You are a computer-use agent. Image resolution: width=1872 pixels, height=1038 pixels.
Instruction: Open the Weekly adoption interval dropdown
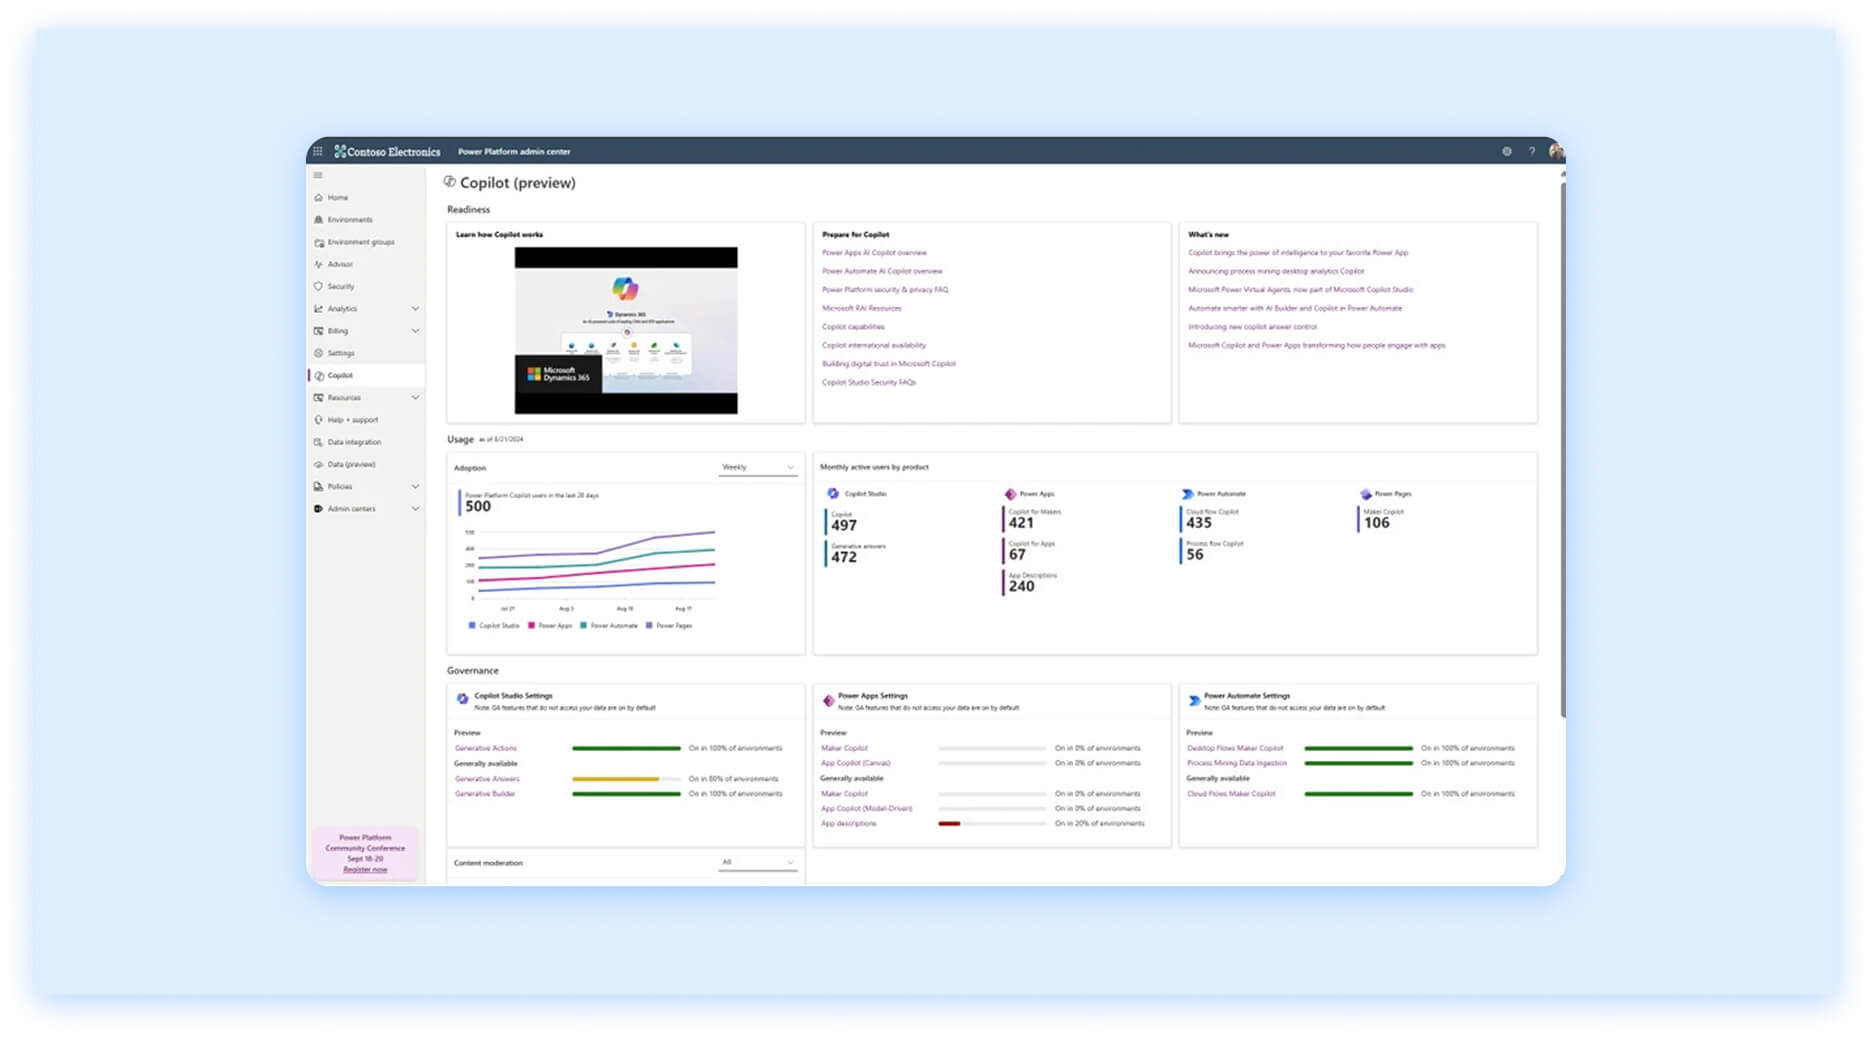[757, 467]
